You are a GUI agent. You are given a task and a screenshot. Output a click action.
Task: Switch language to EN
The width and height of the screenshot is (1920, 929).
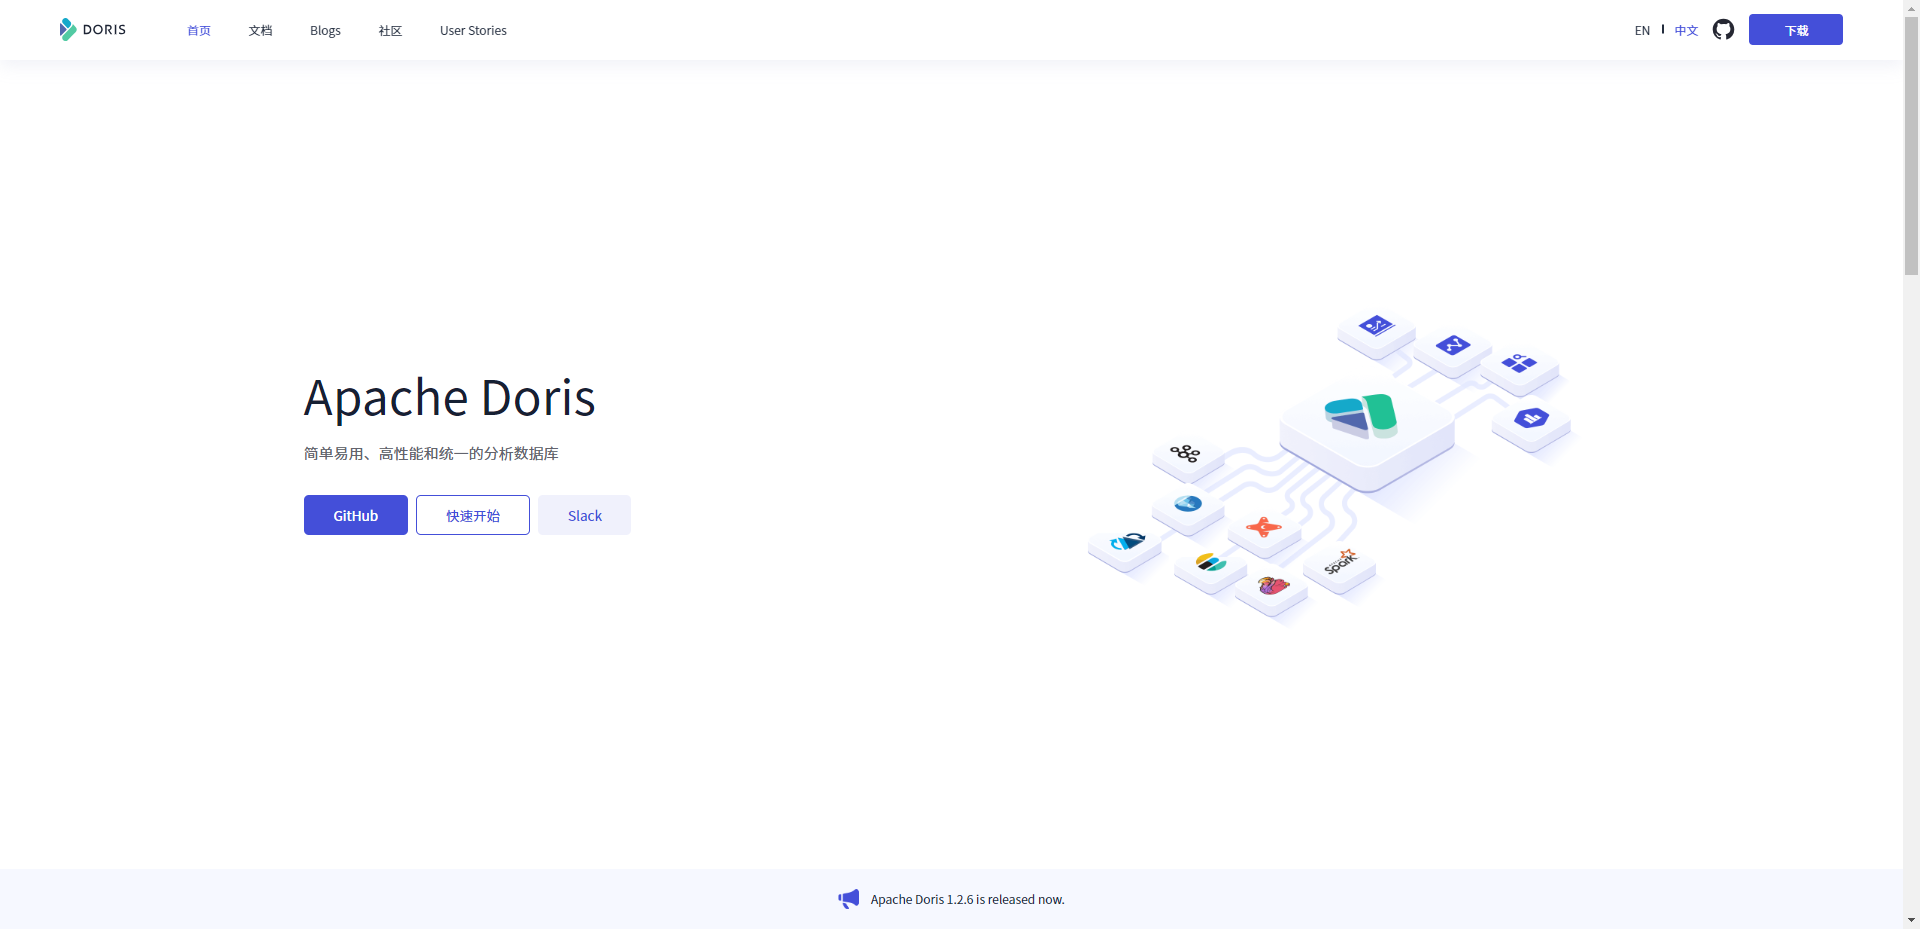click(x=1642, y=31)
